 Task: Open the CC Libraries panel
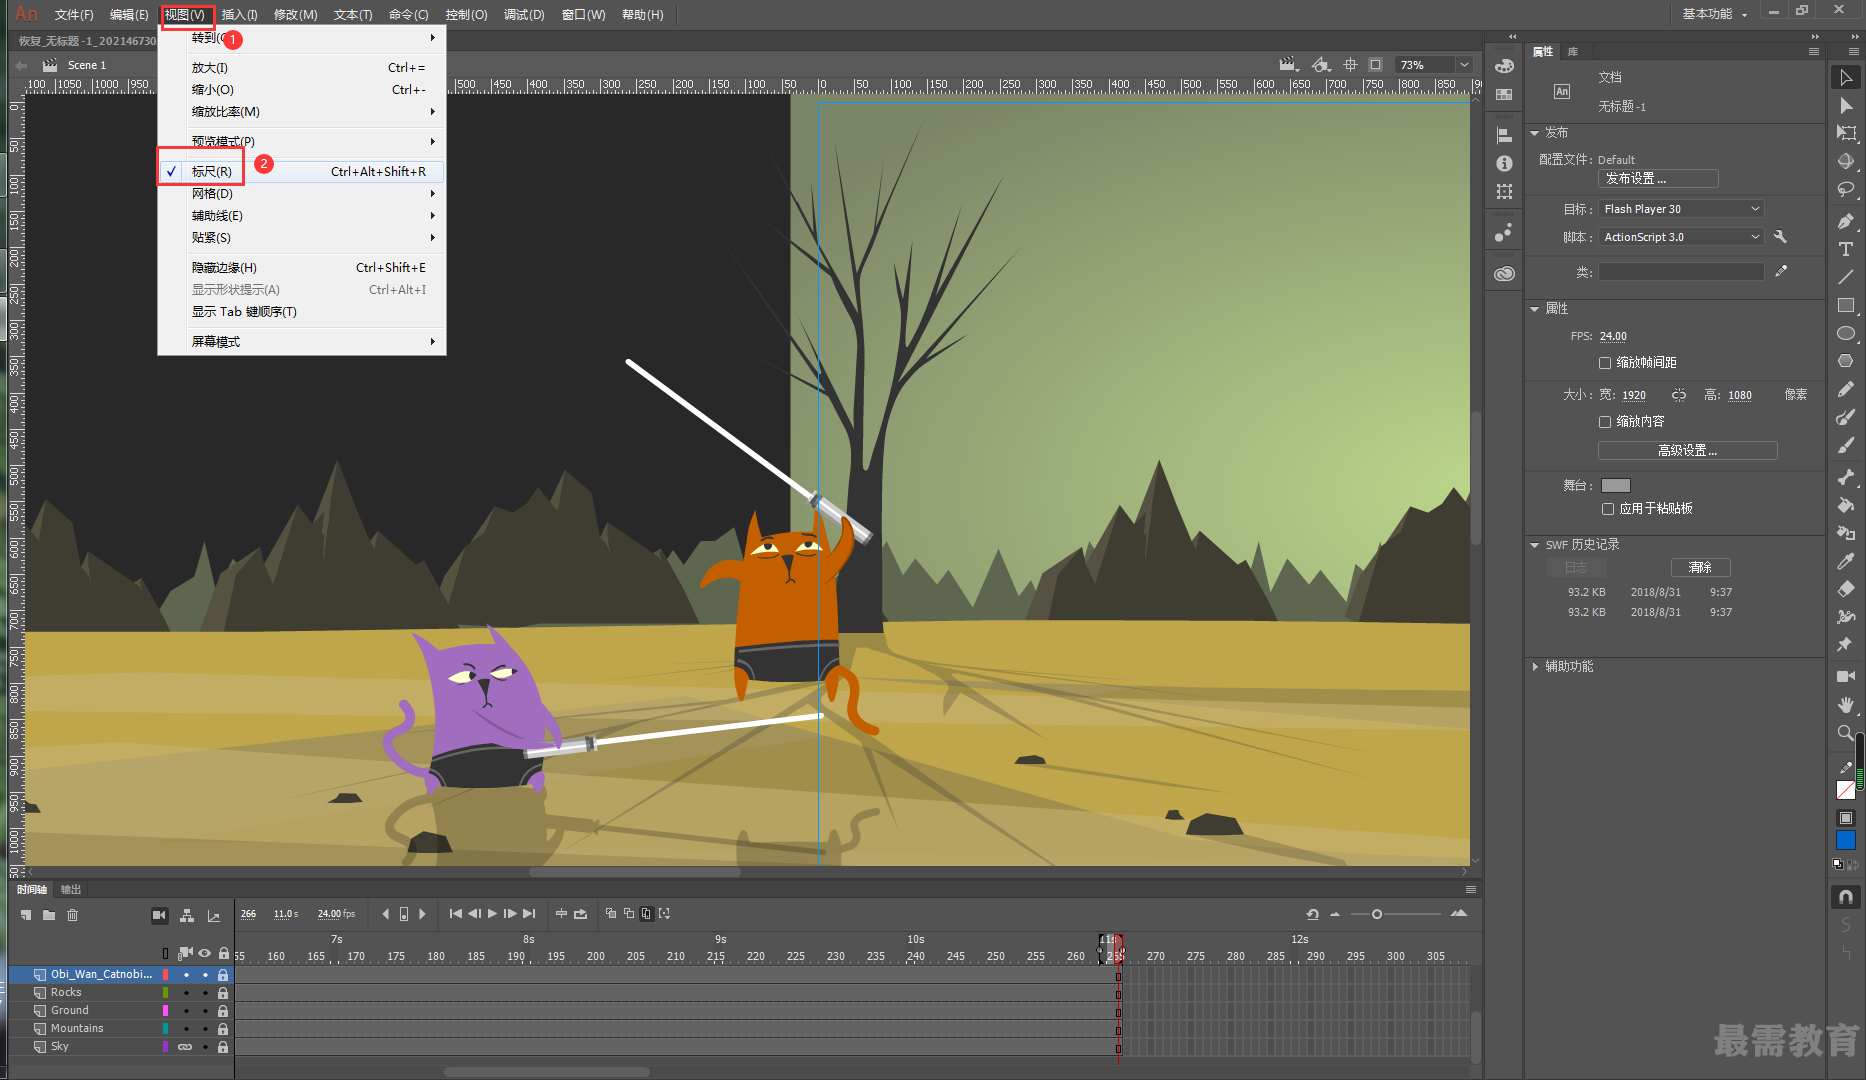[1504, 273]
